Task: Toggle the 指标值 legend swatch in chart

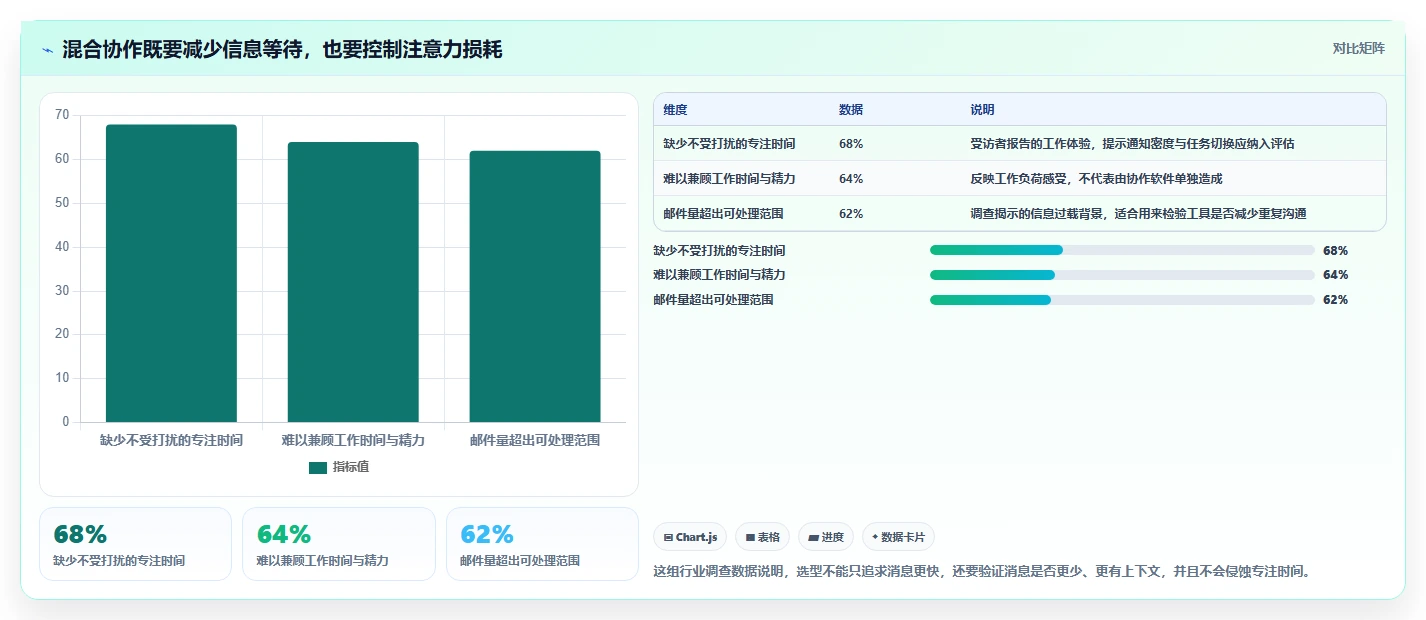Action: pos(318,467)
